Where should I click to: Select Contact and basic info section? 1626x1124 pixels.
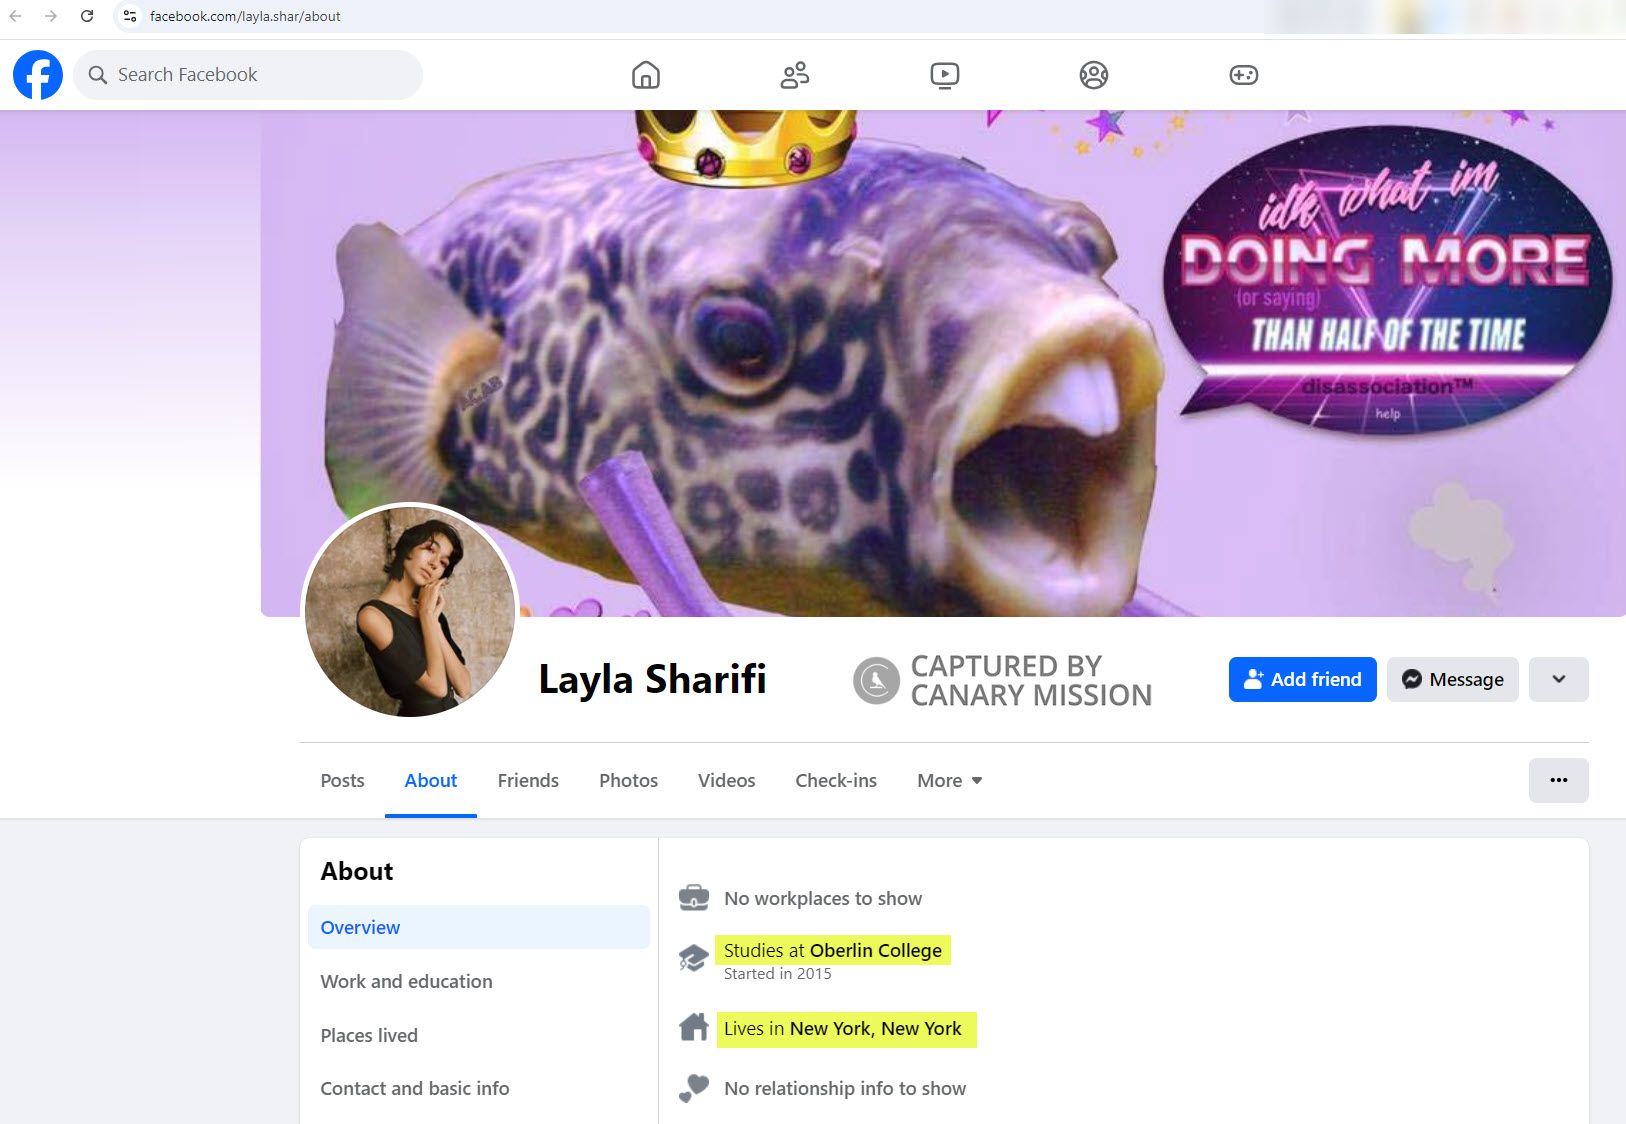(x=415, y=1088)
